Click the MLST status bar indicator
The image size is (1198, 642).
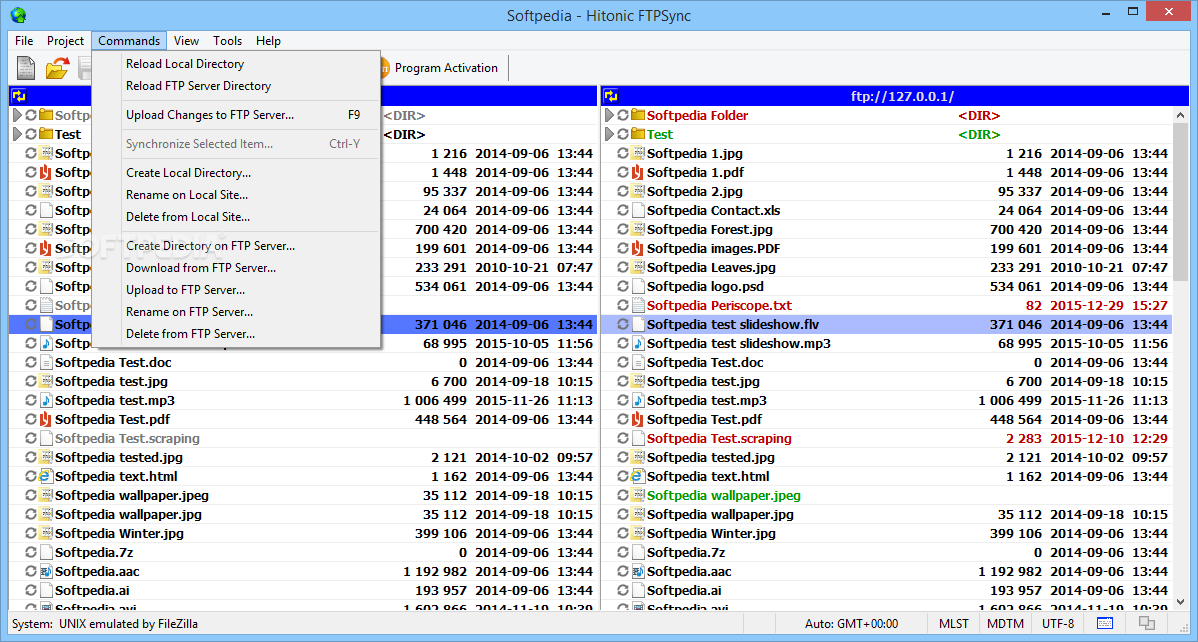click(954, 624)
